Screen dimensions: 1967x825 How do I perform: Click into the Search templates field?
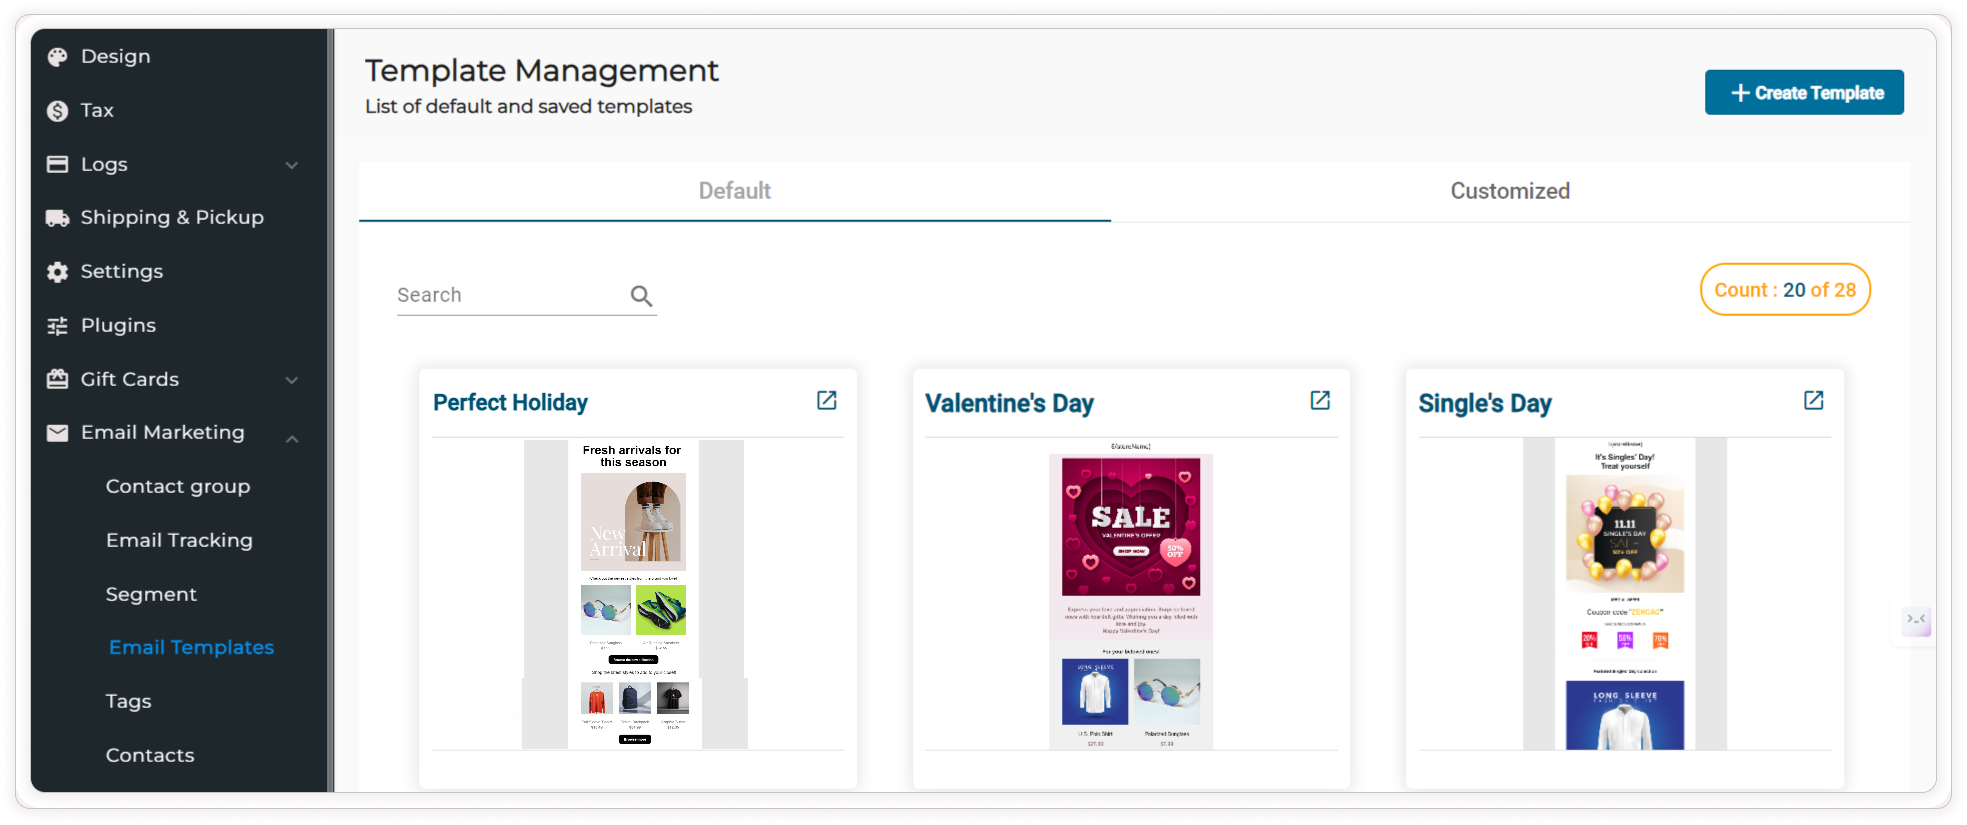pyautogui.click(x=508, y=295)
